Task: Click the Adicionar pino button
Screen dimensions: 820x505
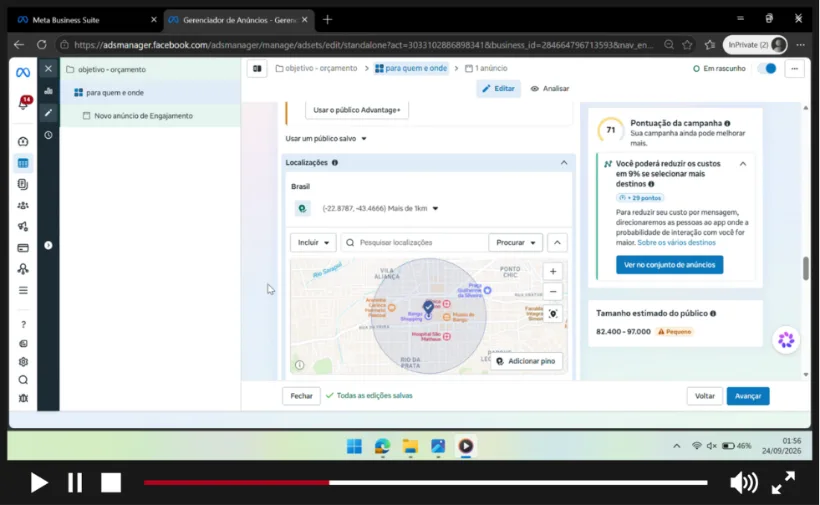Action: tap(526, 361)
